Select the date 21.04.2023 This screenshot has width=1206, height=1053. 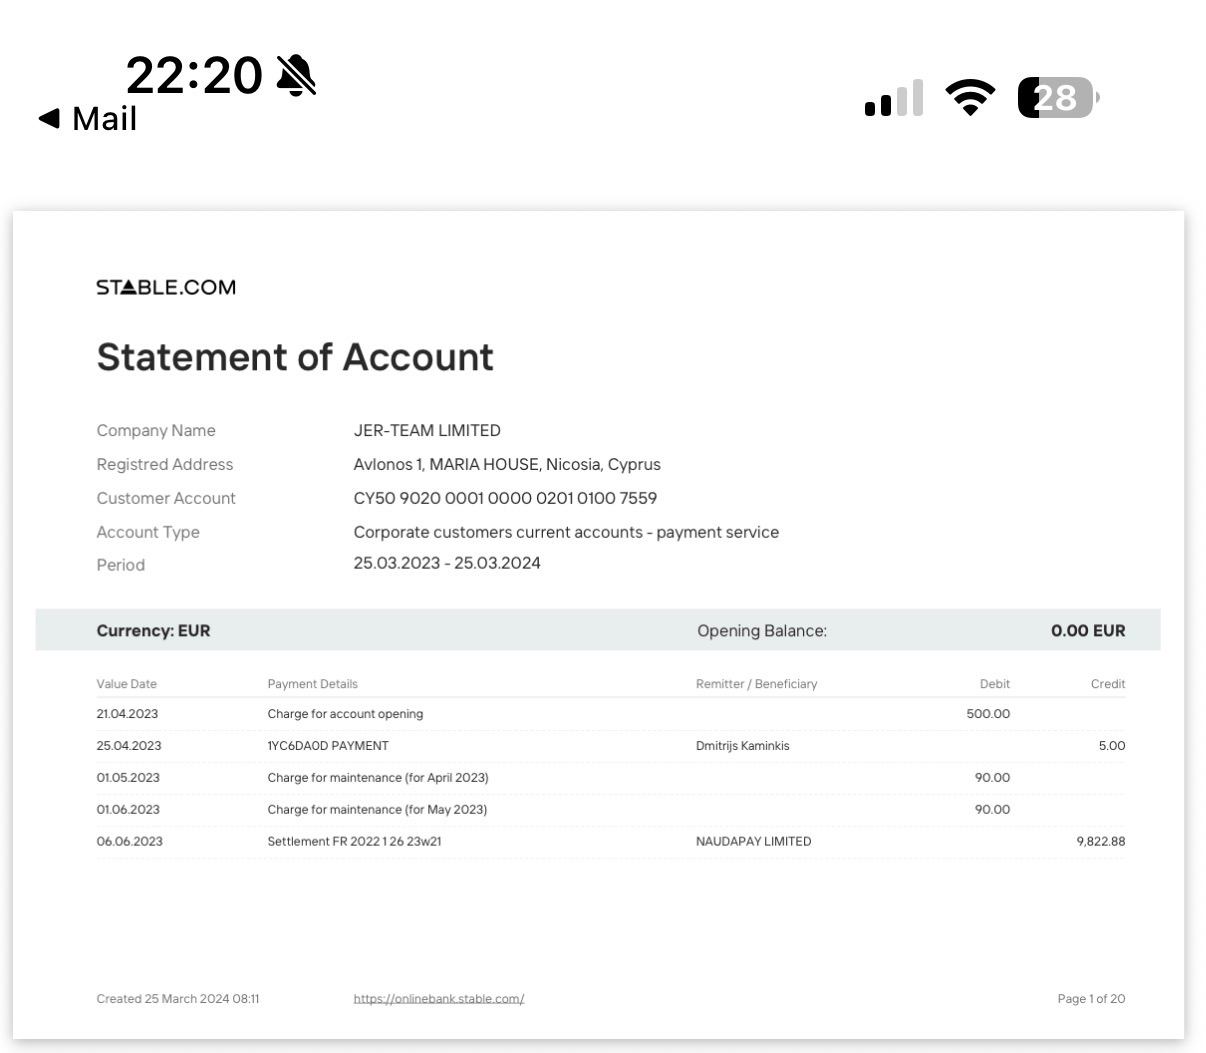click(x=127, y=714)
